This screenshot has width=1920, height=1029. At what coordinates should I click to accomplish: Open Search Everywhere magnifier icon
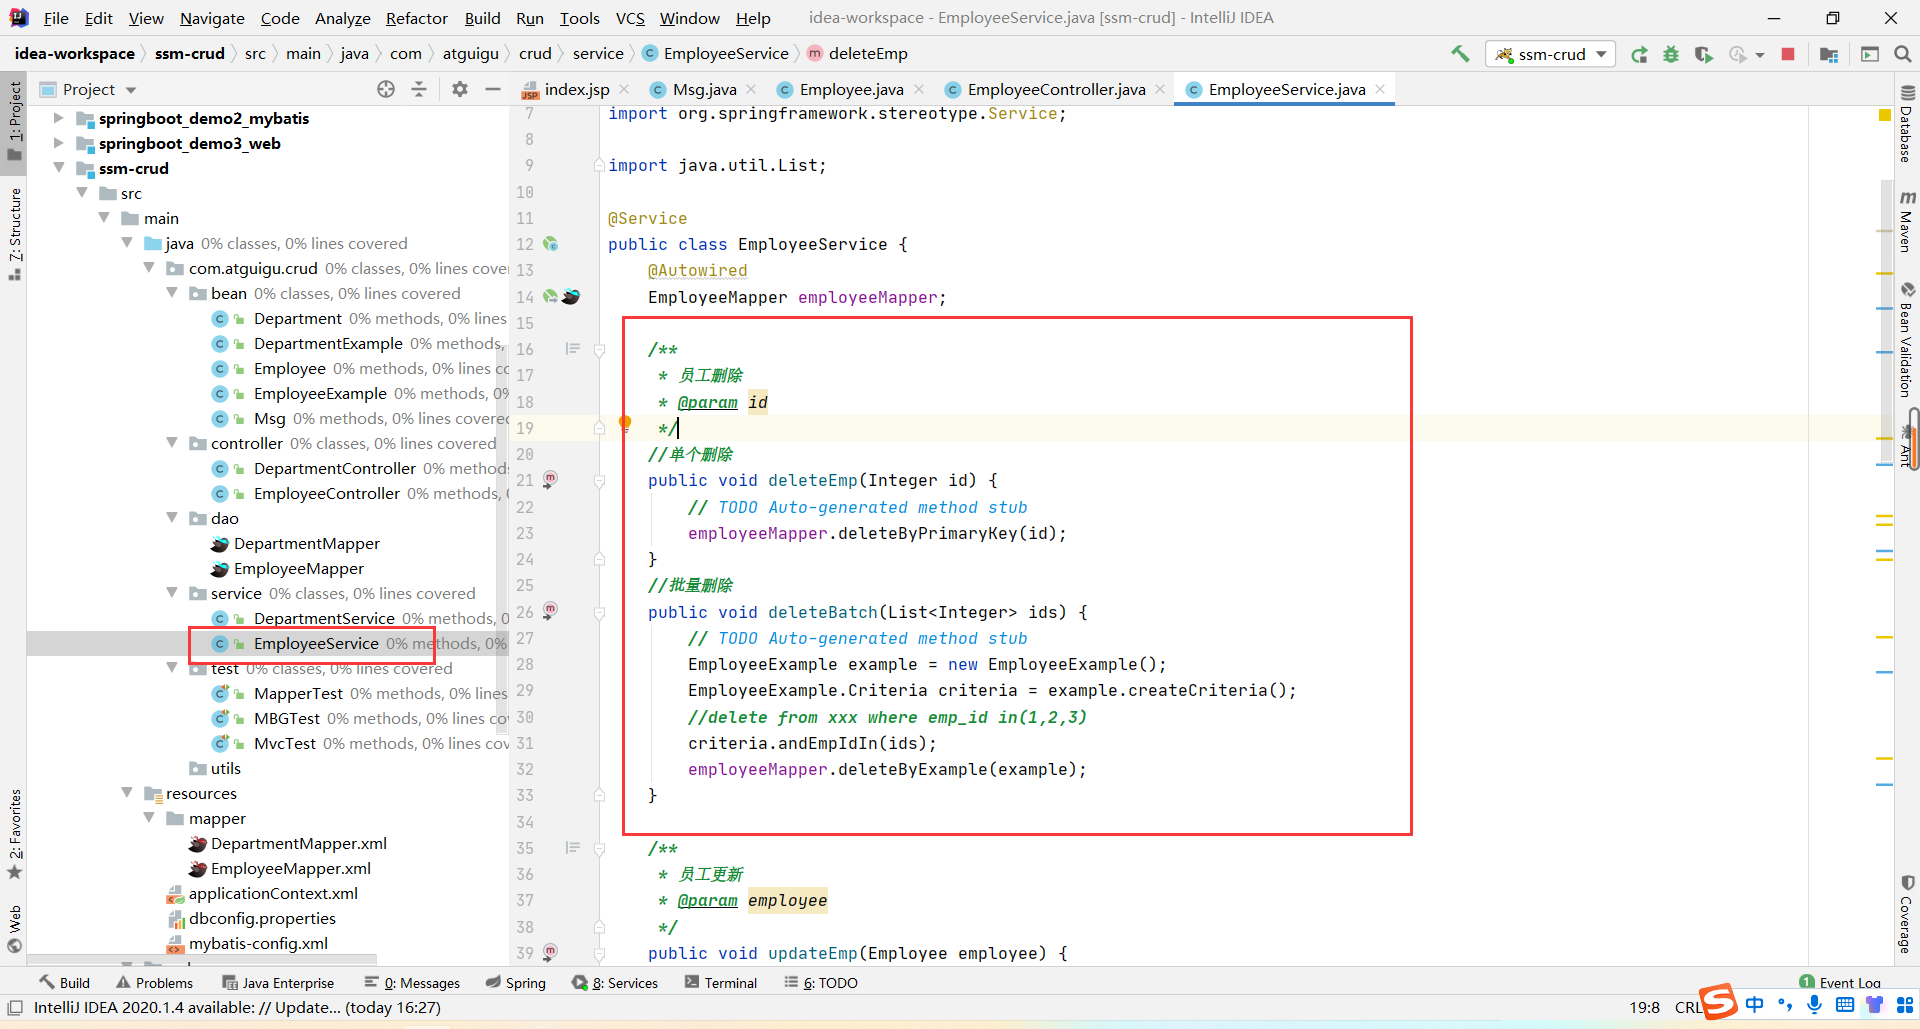1903,54
